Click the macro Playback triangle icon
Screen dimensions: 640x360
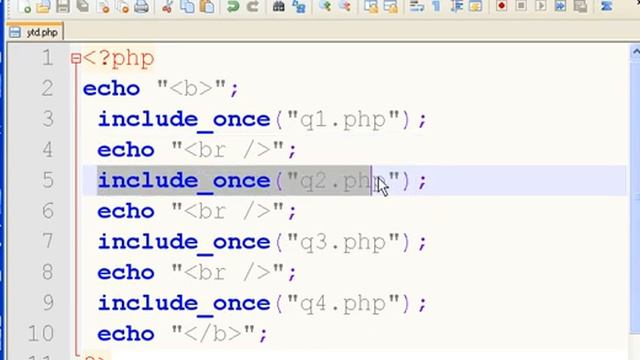coord(541,6)
